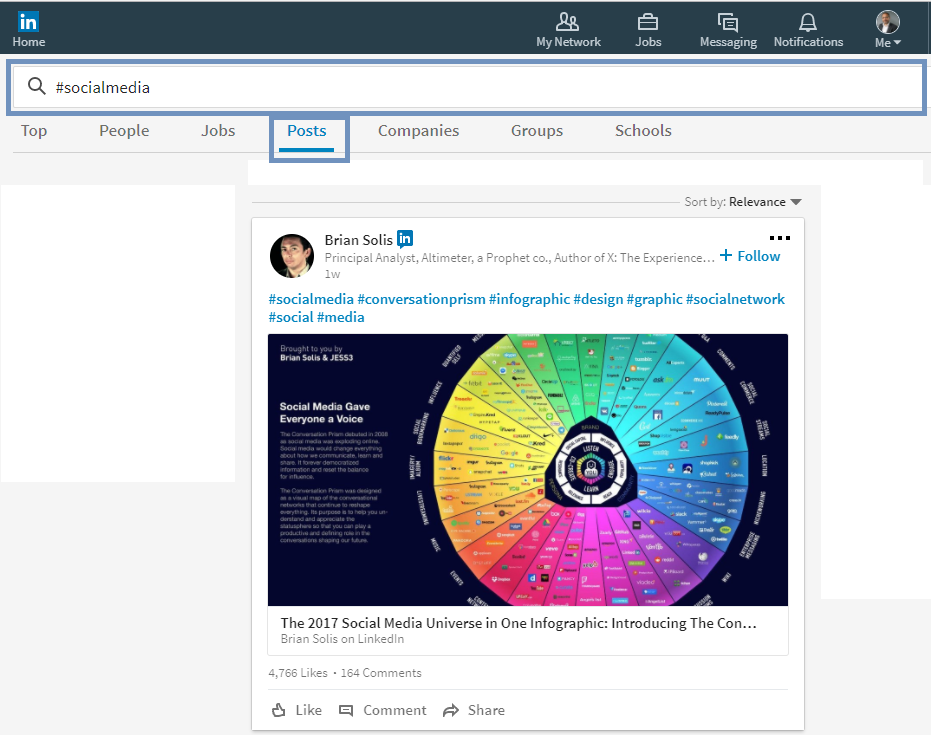
Task: Click the LinkedIn badge beside Brian Solis
Action: pos(405,239)
